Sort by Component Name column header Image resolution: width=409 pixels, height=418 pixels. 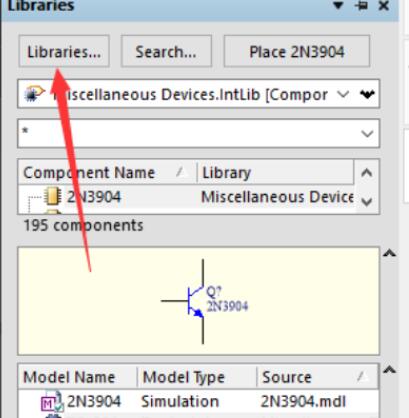tap(107, 172)
